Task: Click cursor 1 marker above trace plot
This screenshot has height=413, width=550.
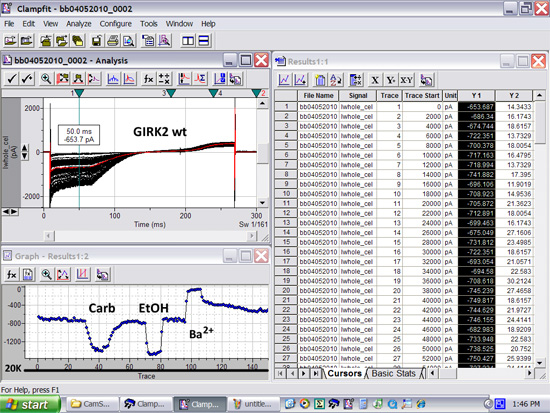Action: click(x=79, y=93)
